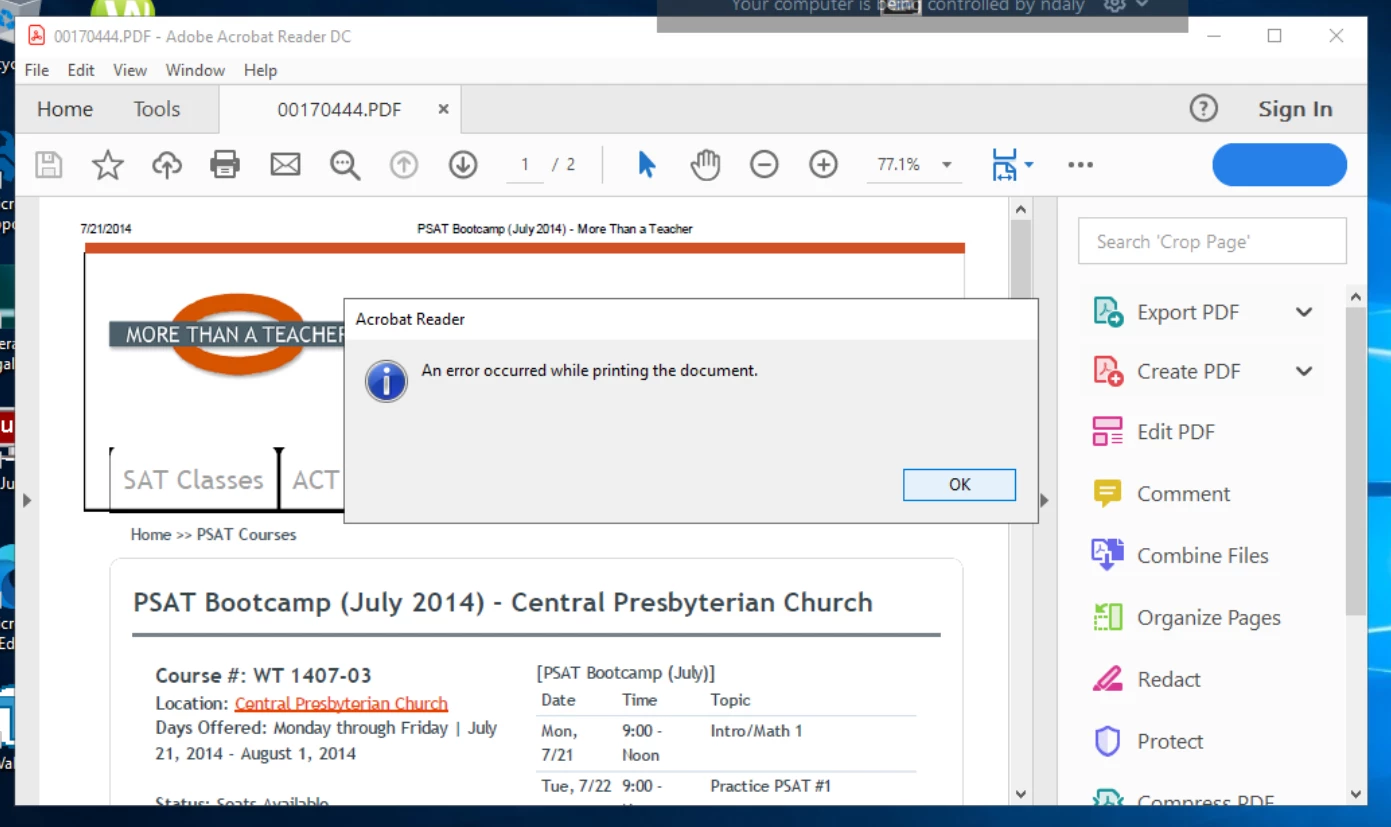Click the Sign In button

tap(1295, 109)
